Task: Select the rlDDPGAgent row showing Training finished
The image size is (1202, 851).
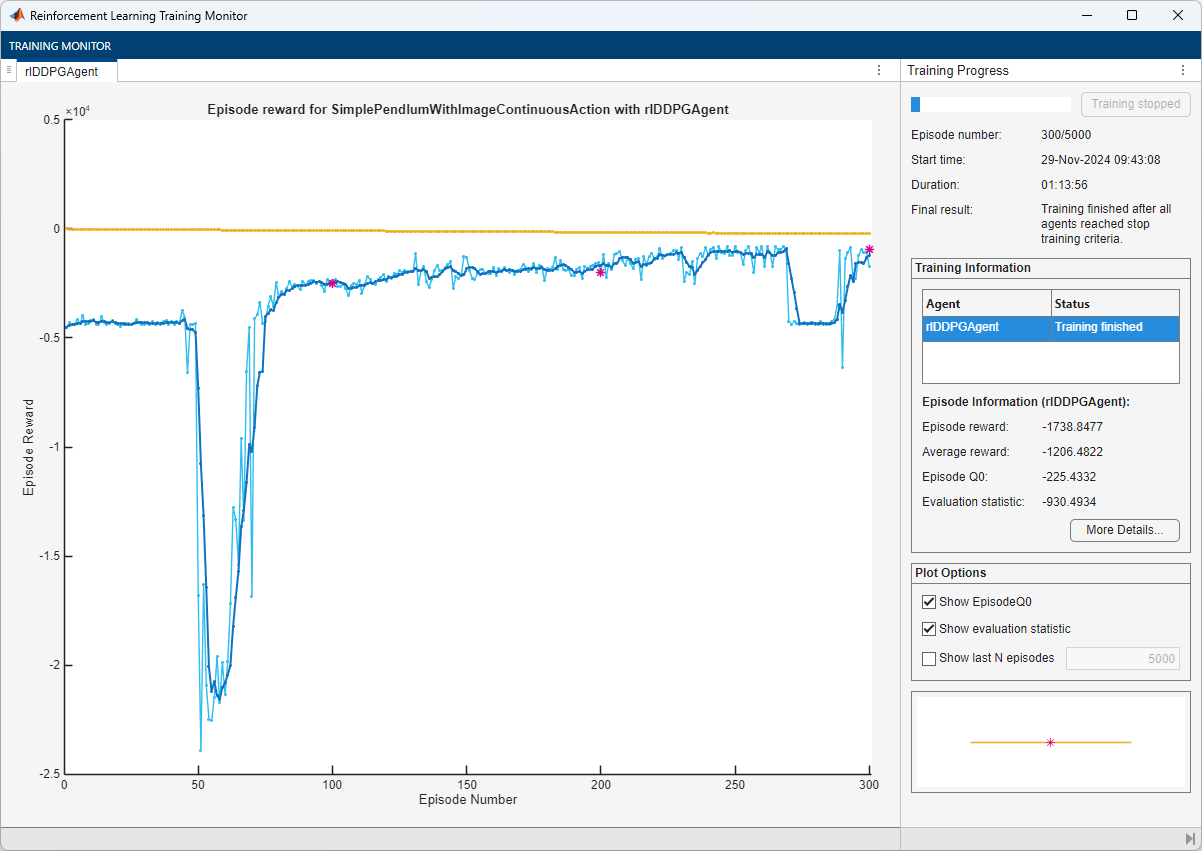Action: [x=1050, y=327]
